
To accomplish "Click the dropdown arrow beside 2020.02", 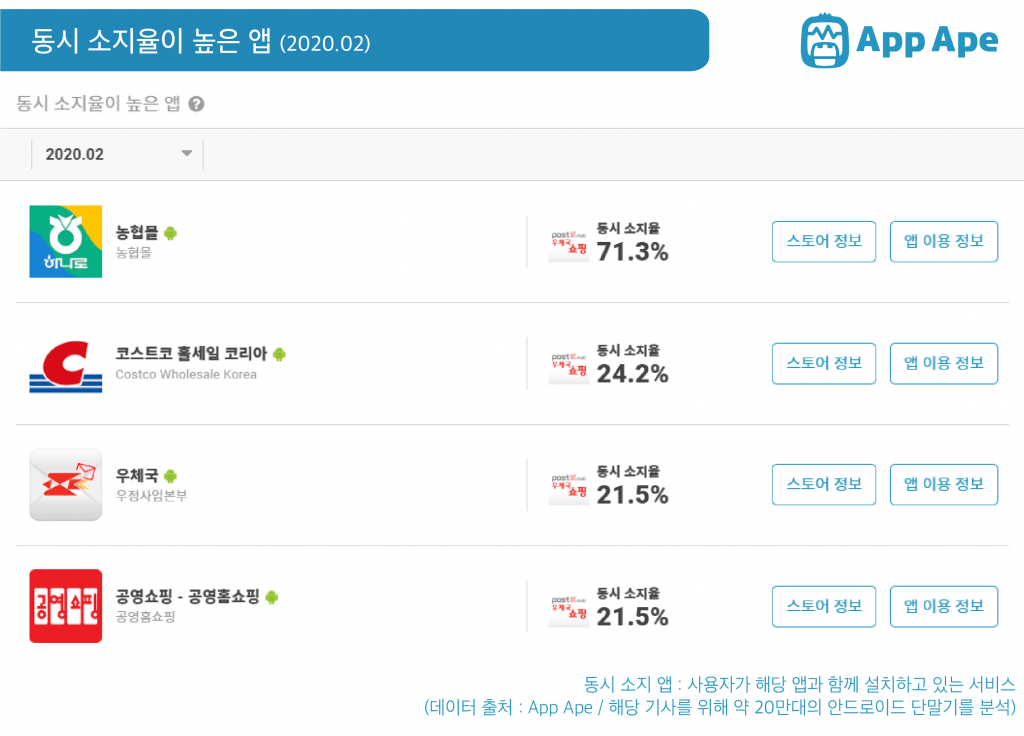I will tap(187, 153).
